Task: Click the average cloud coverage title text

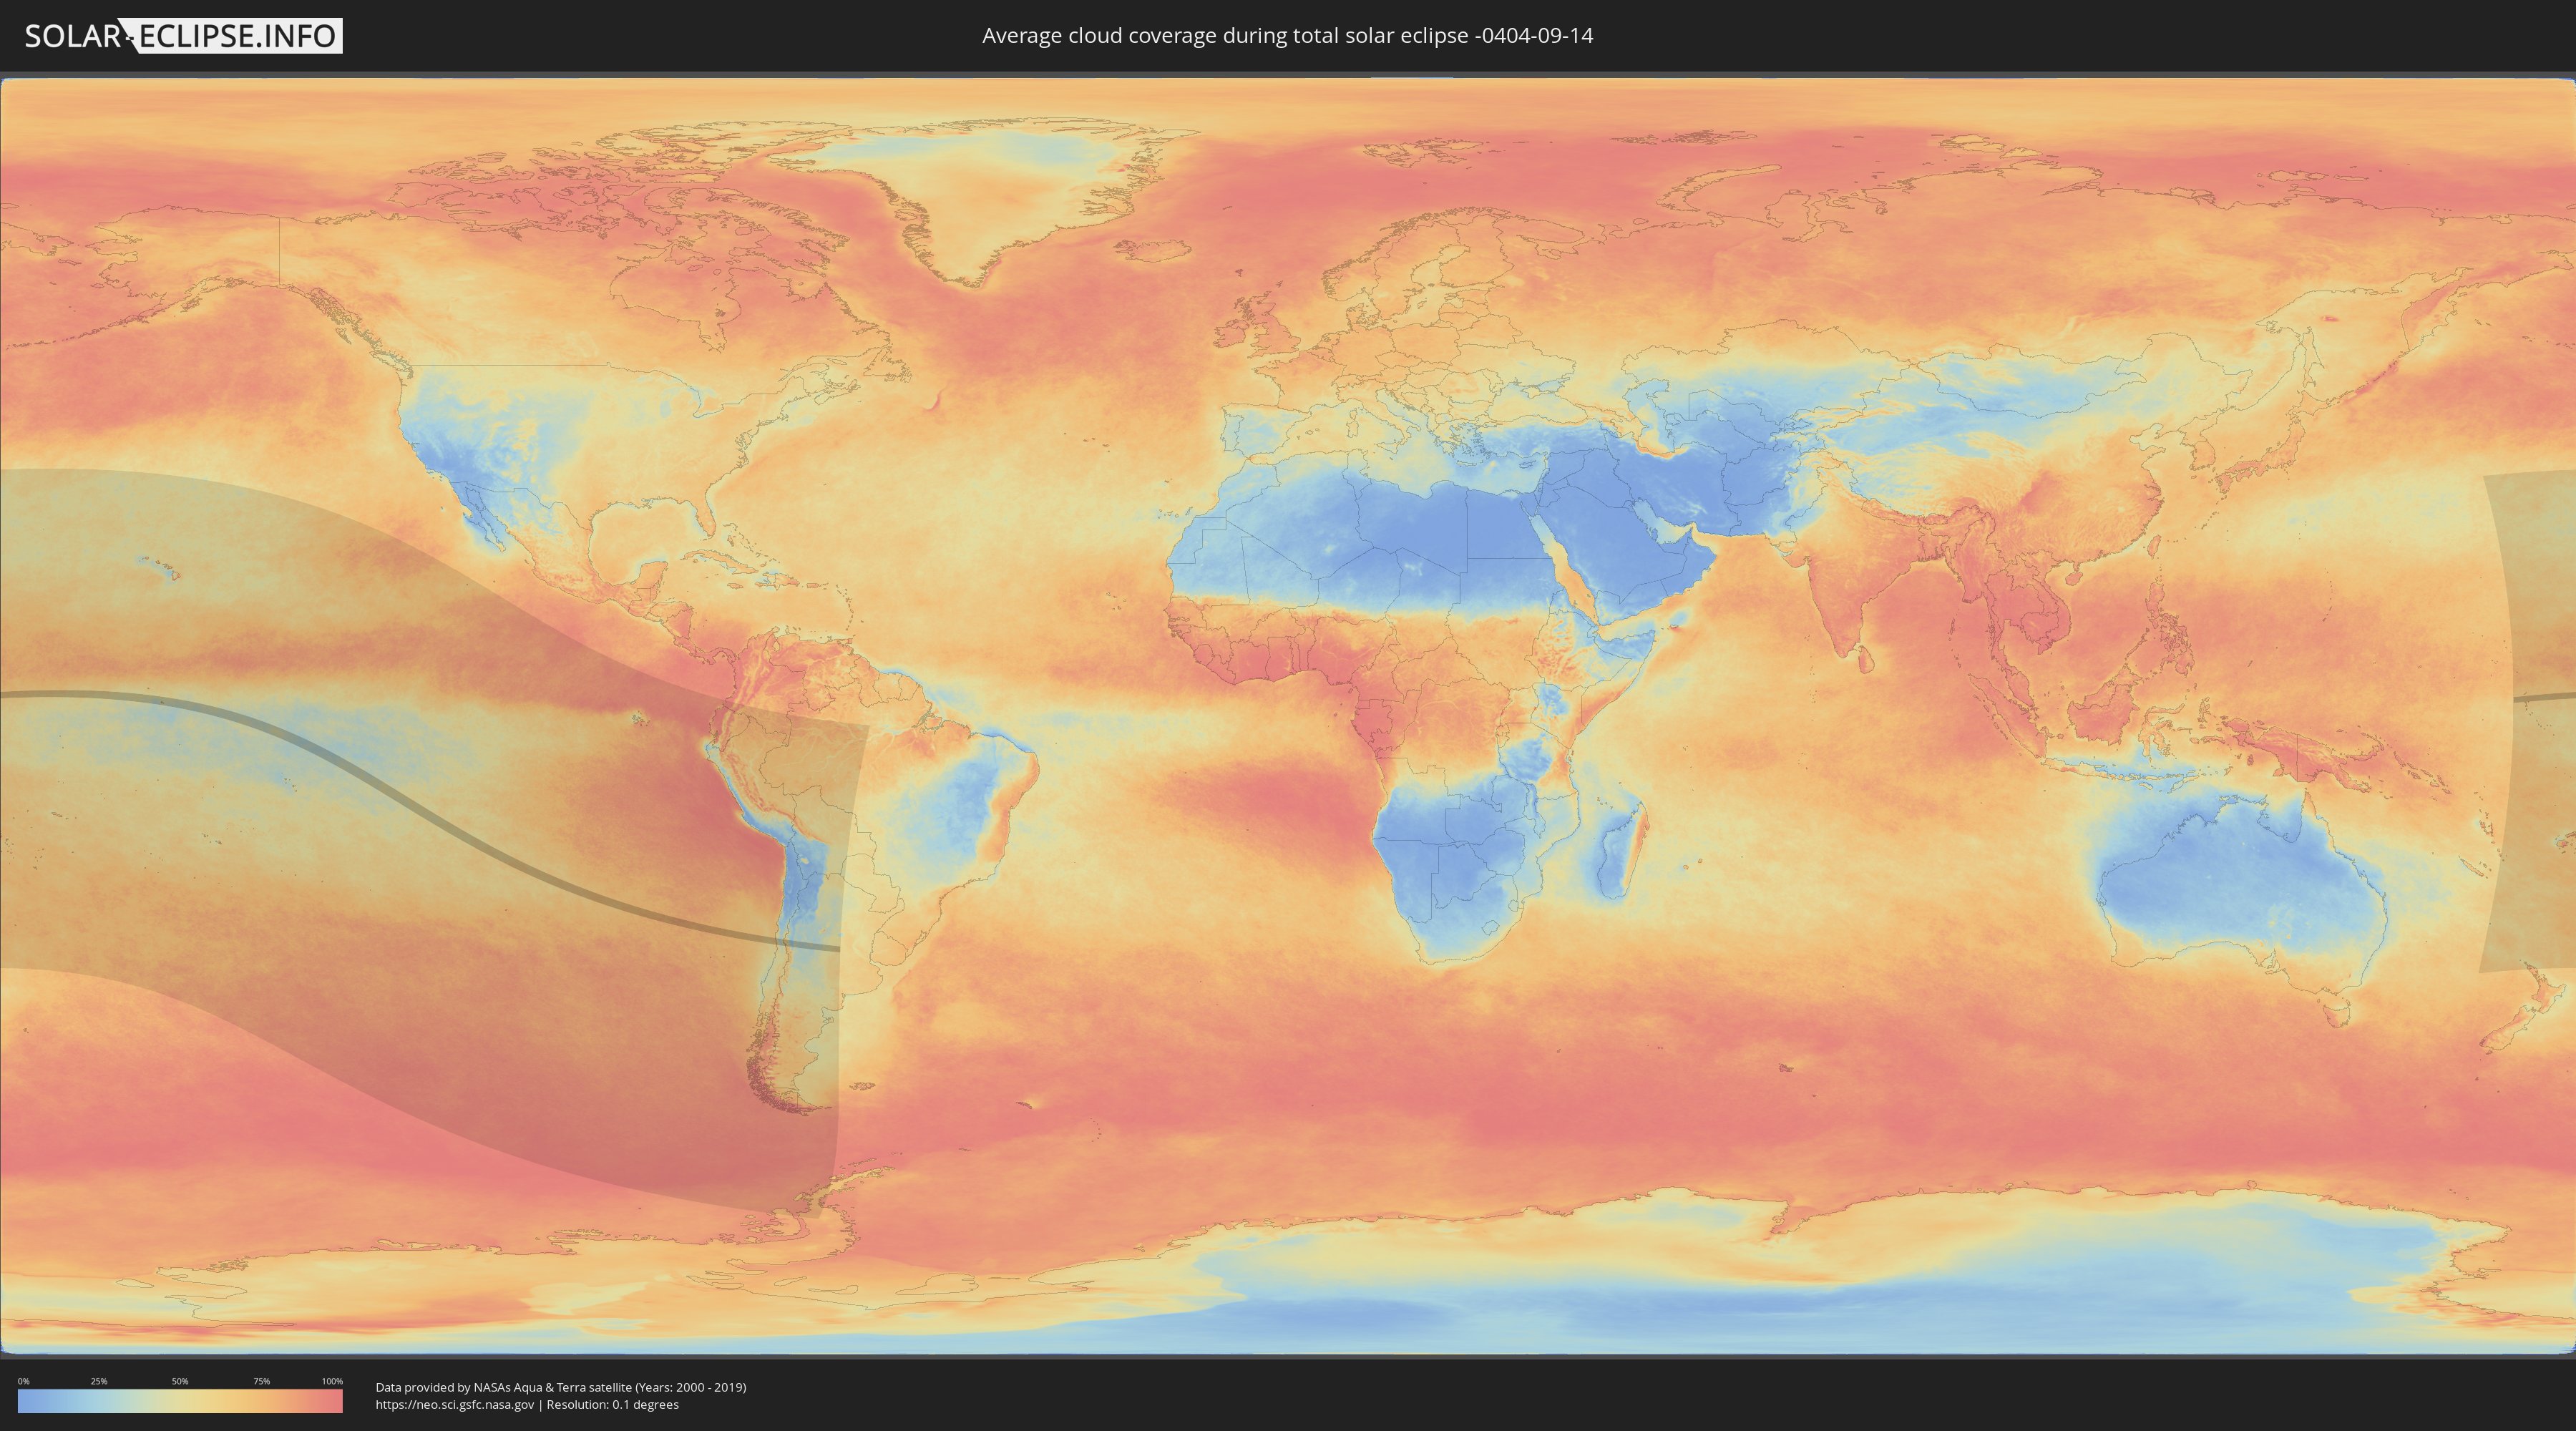Action: click(1287, 36)
